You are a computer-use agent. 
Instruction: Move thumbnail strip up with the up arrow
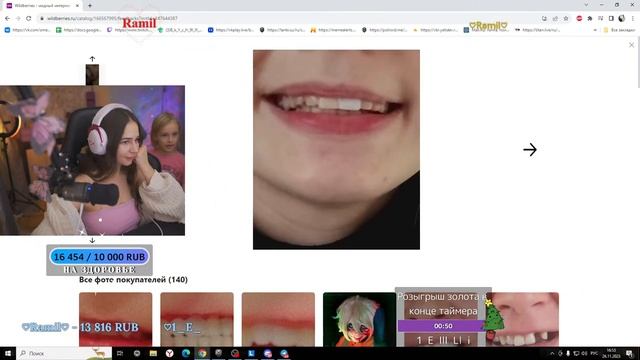(x=92, y=59)
